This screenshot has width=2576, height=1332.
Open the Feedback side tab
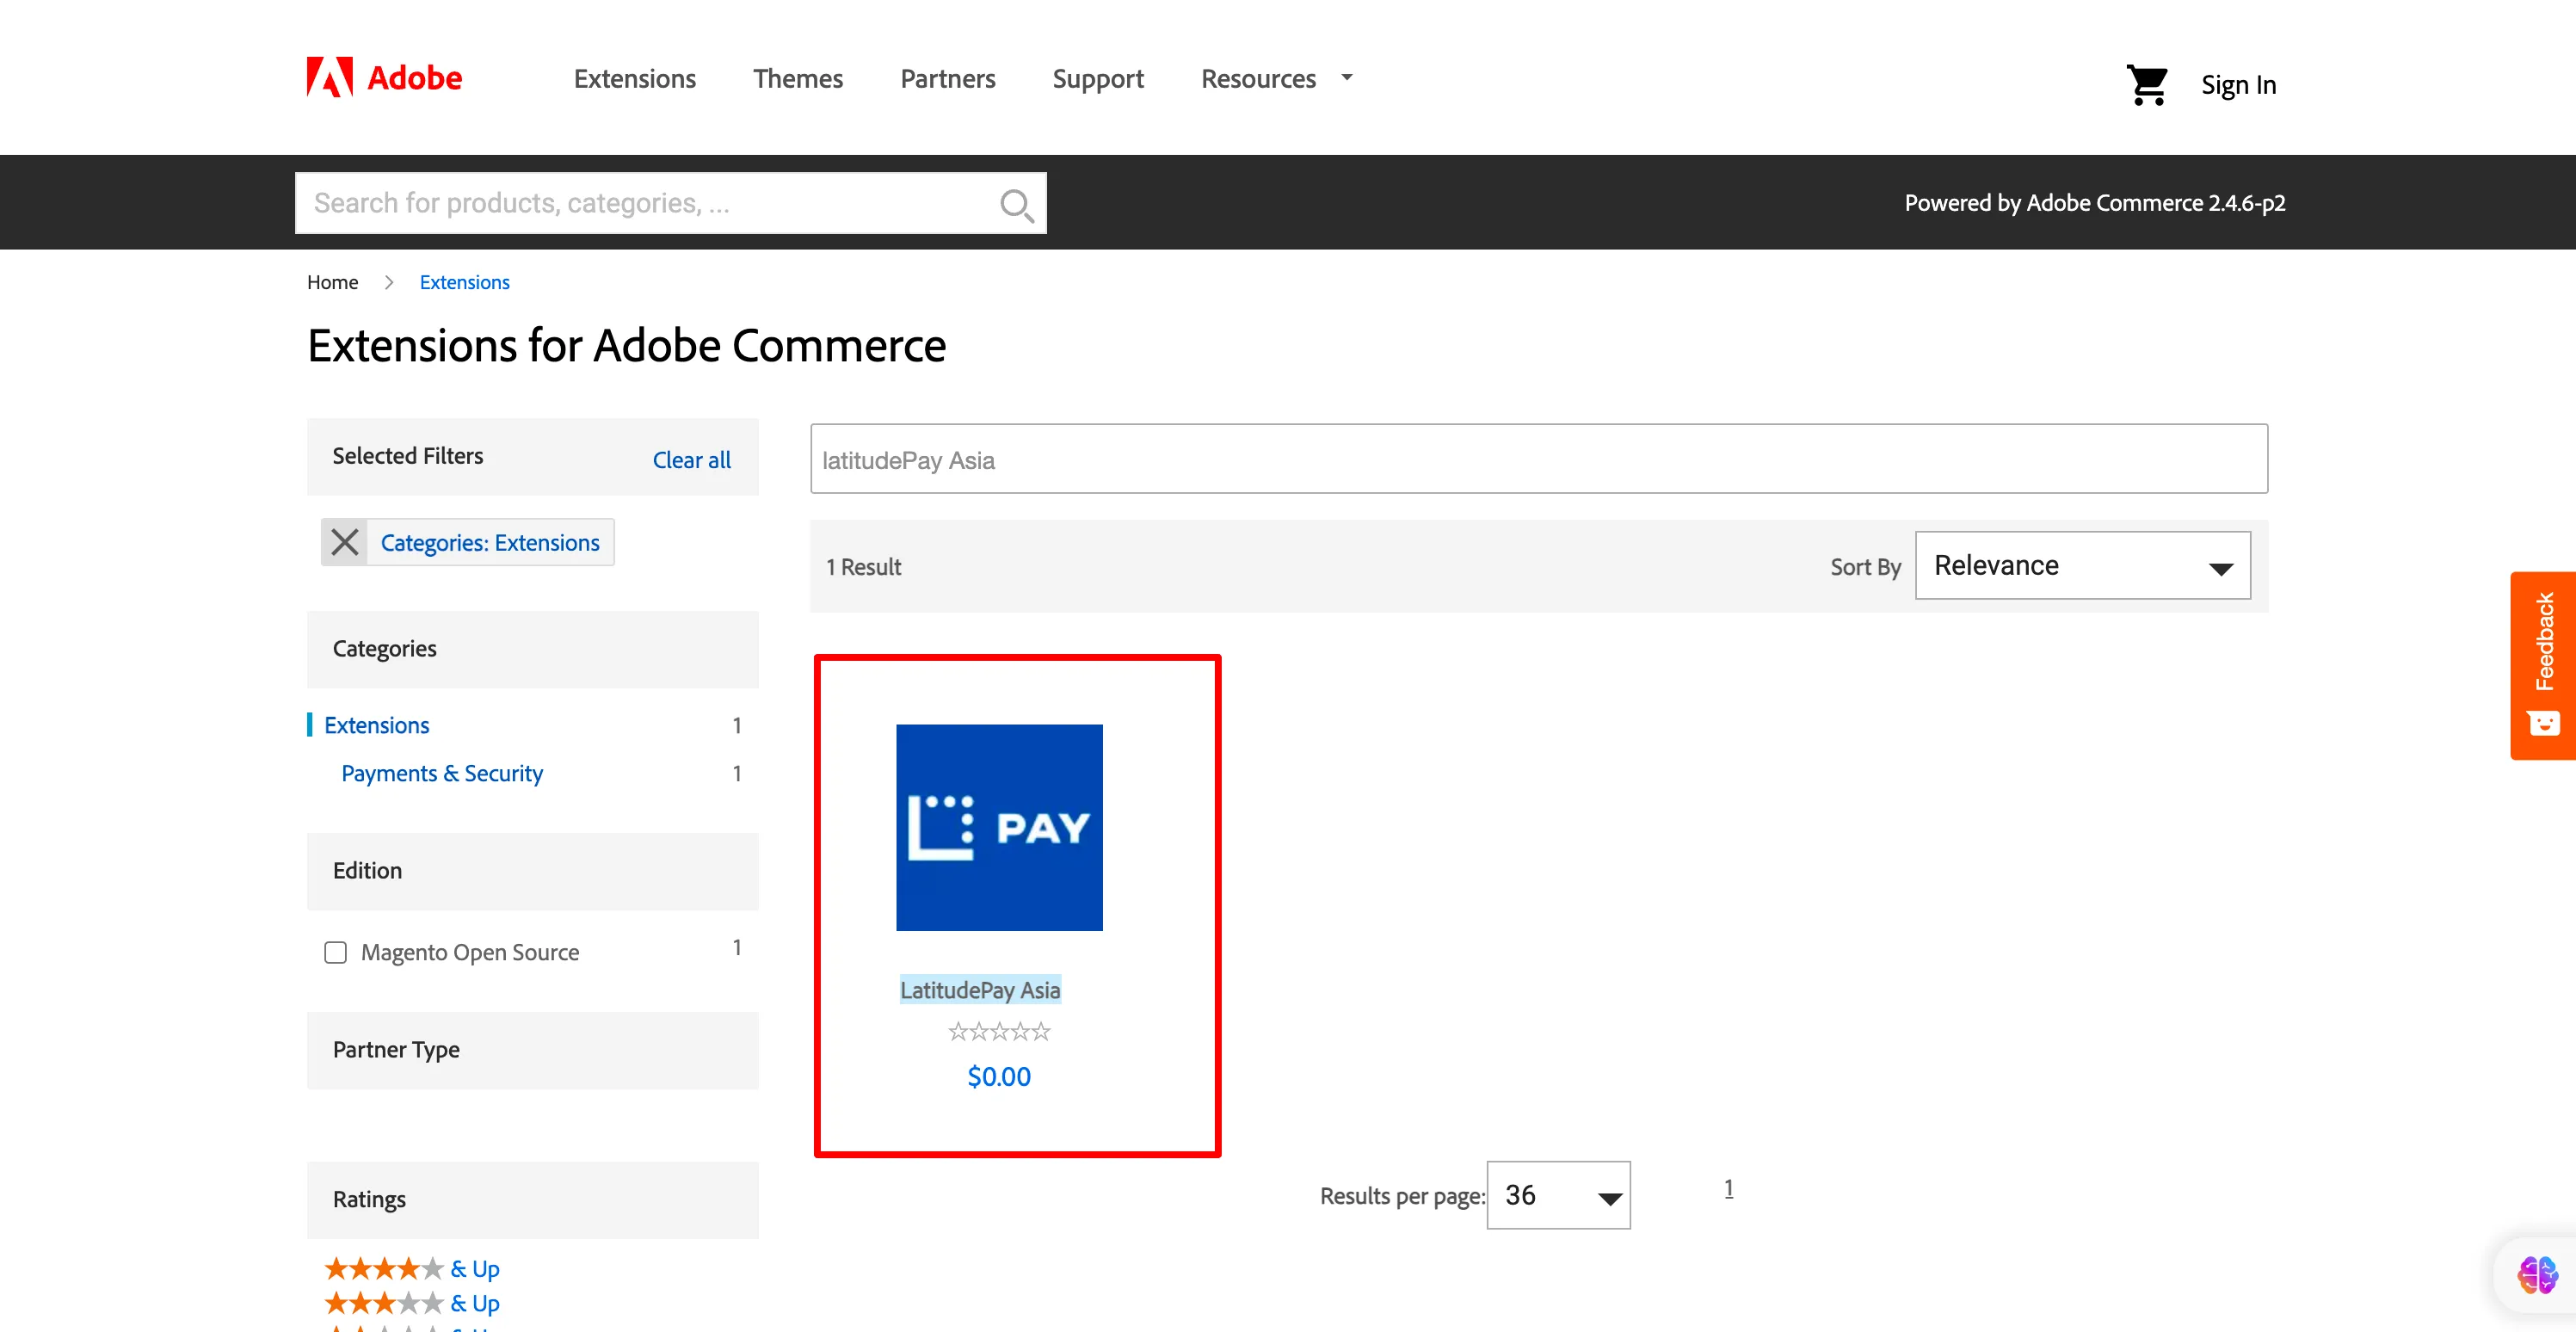[x=2544, y=665]
